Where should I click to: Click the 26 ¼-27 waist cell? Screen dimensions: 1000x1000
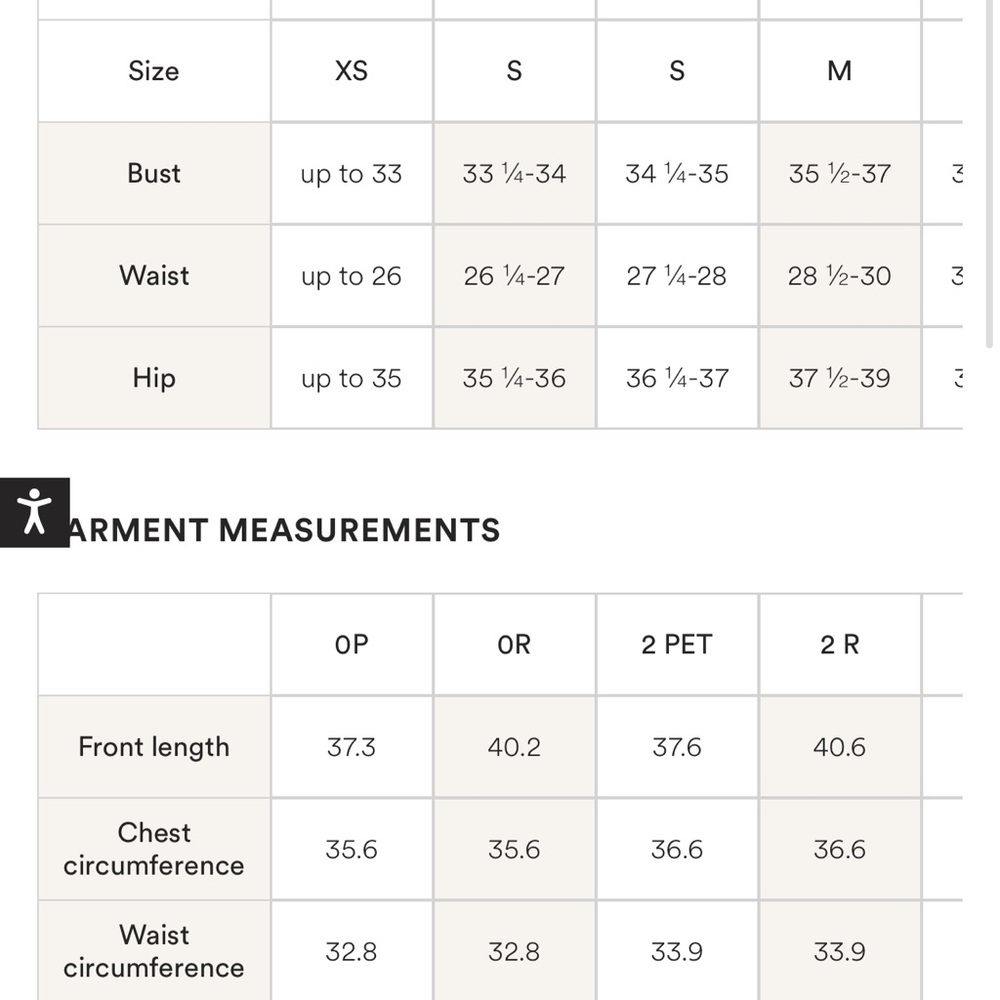(x=514, y=276)
